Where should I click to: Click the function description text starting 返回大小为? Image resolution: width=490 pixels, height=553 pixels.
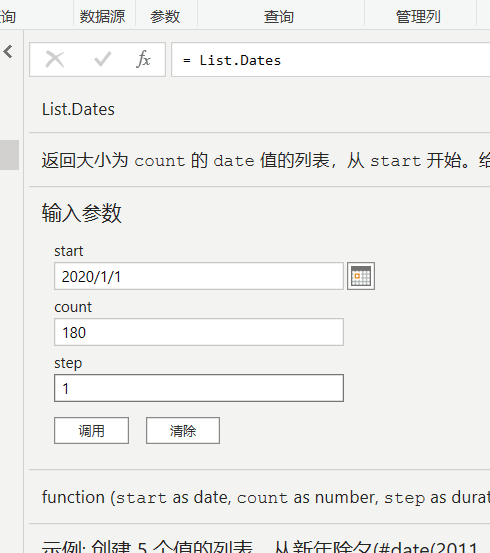pos(266,161)
